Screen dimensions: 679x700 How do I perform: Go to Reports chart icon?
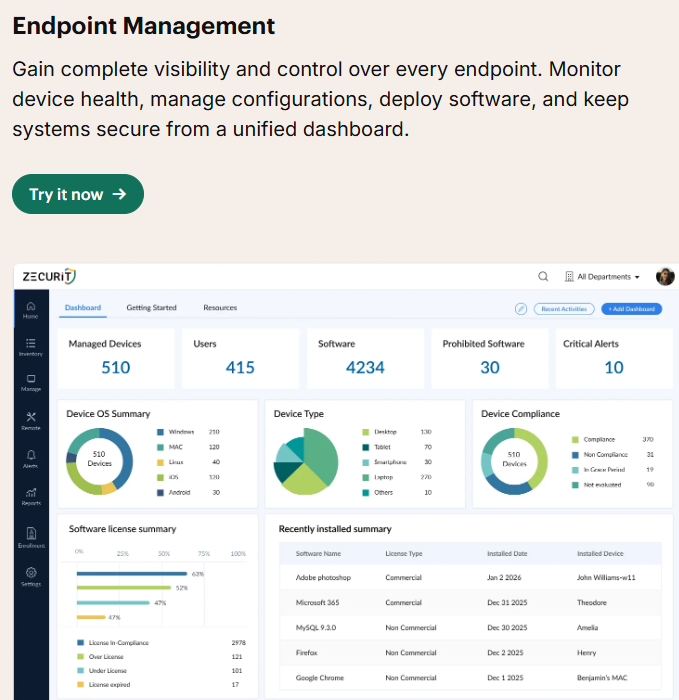click(x=31, y=496)
